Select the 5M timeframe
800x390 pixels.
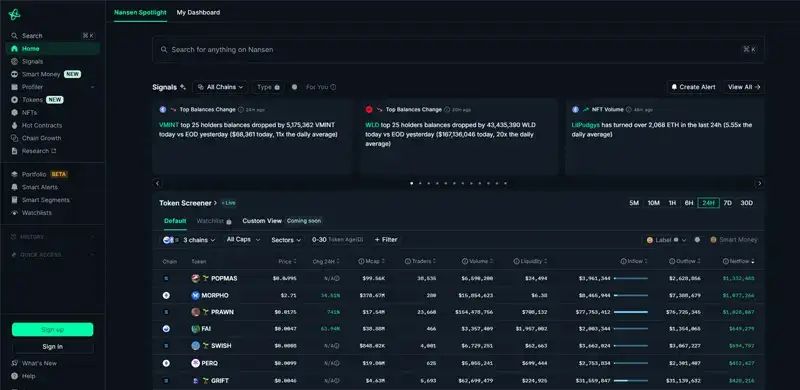[x=634, y=203]
